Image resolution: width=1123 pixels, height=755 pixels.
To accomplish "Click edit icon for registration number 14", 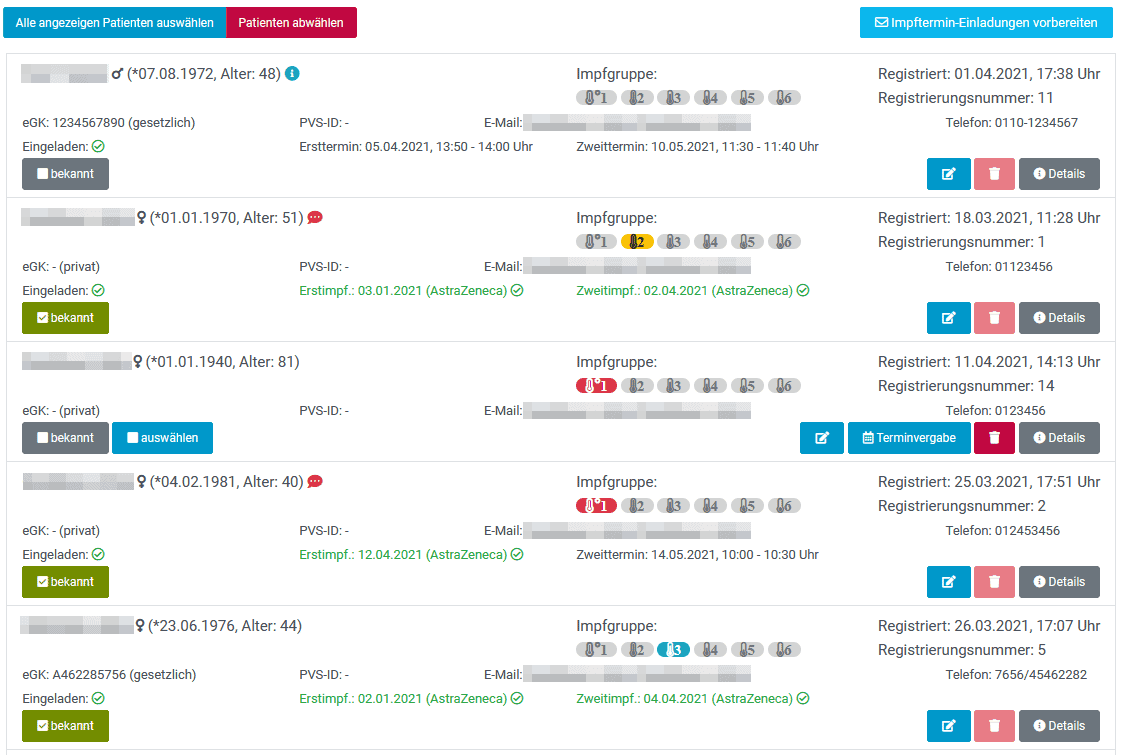I will (822, 438).
